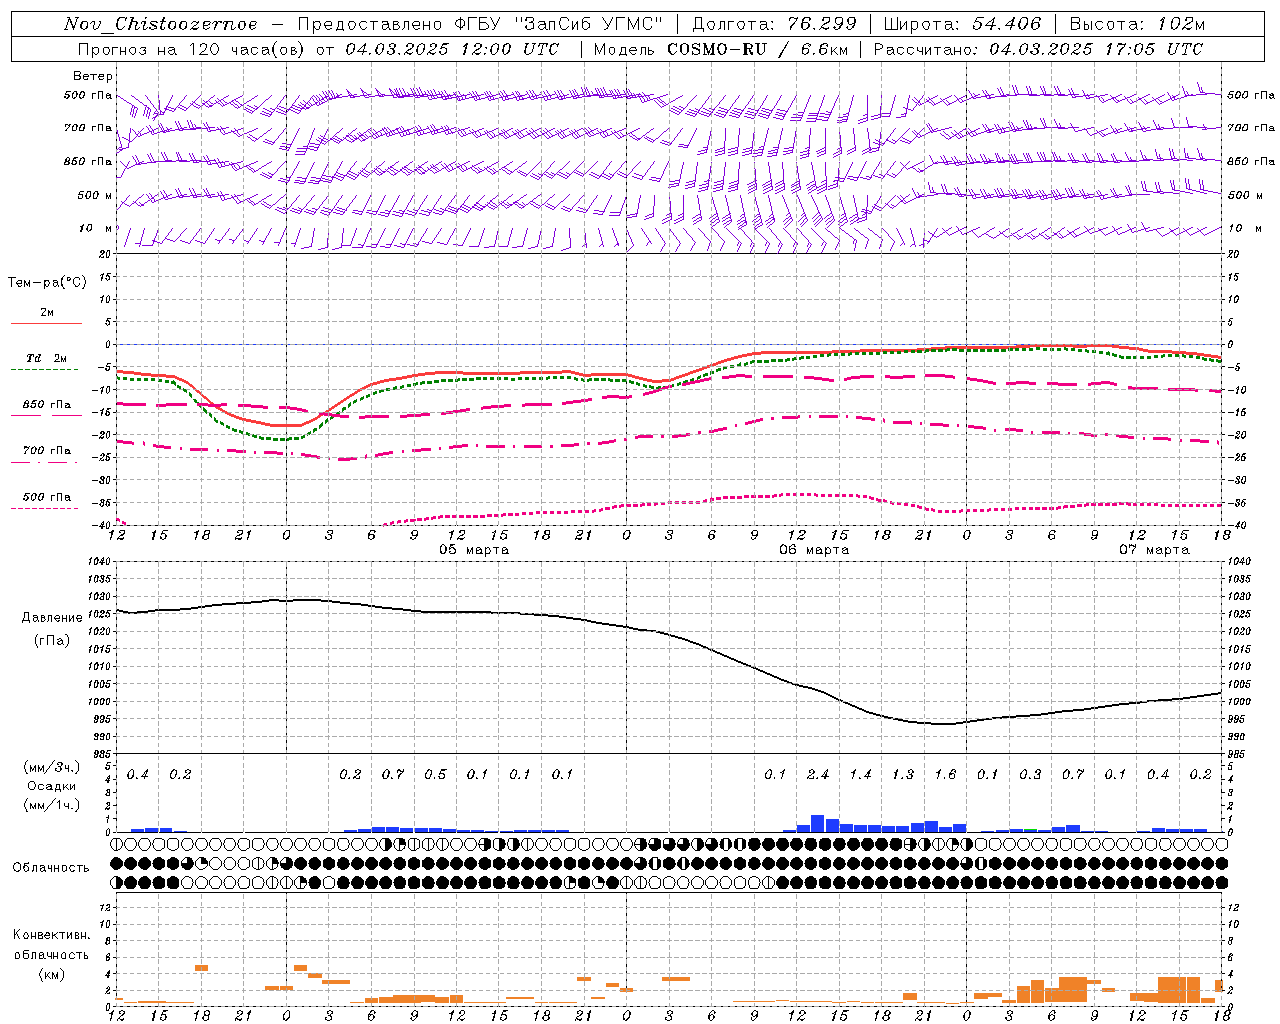The height and width of the screenshot is (1024, 1280).
Task: Select the 'Широта: 54.406' latitude value
Action: pyautogui.click(x=961, y=24)
